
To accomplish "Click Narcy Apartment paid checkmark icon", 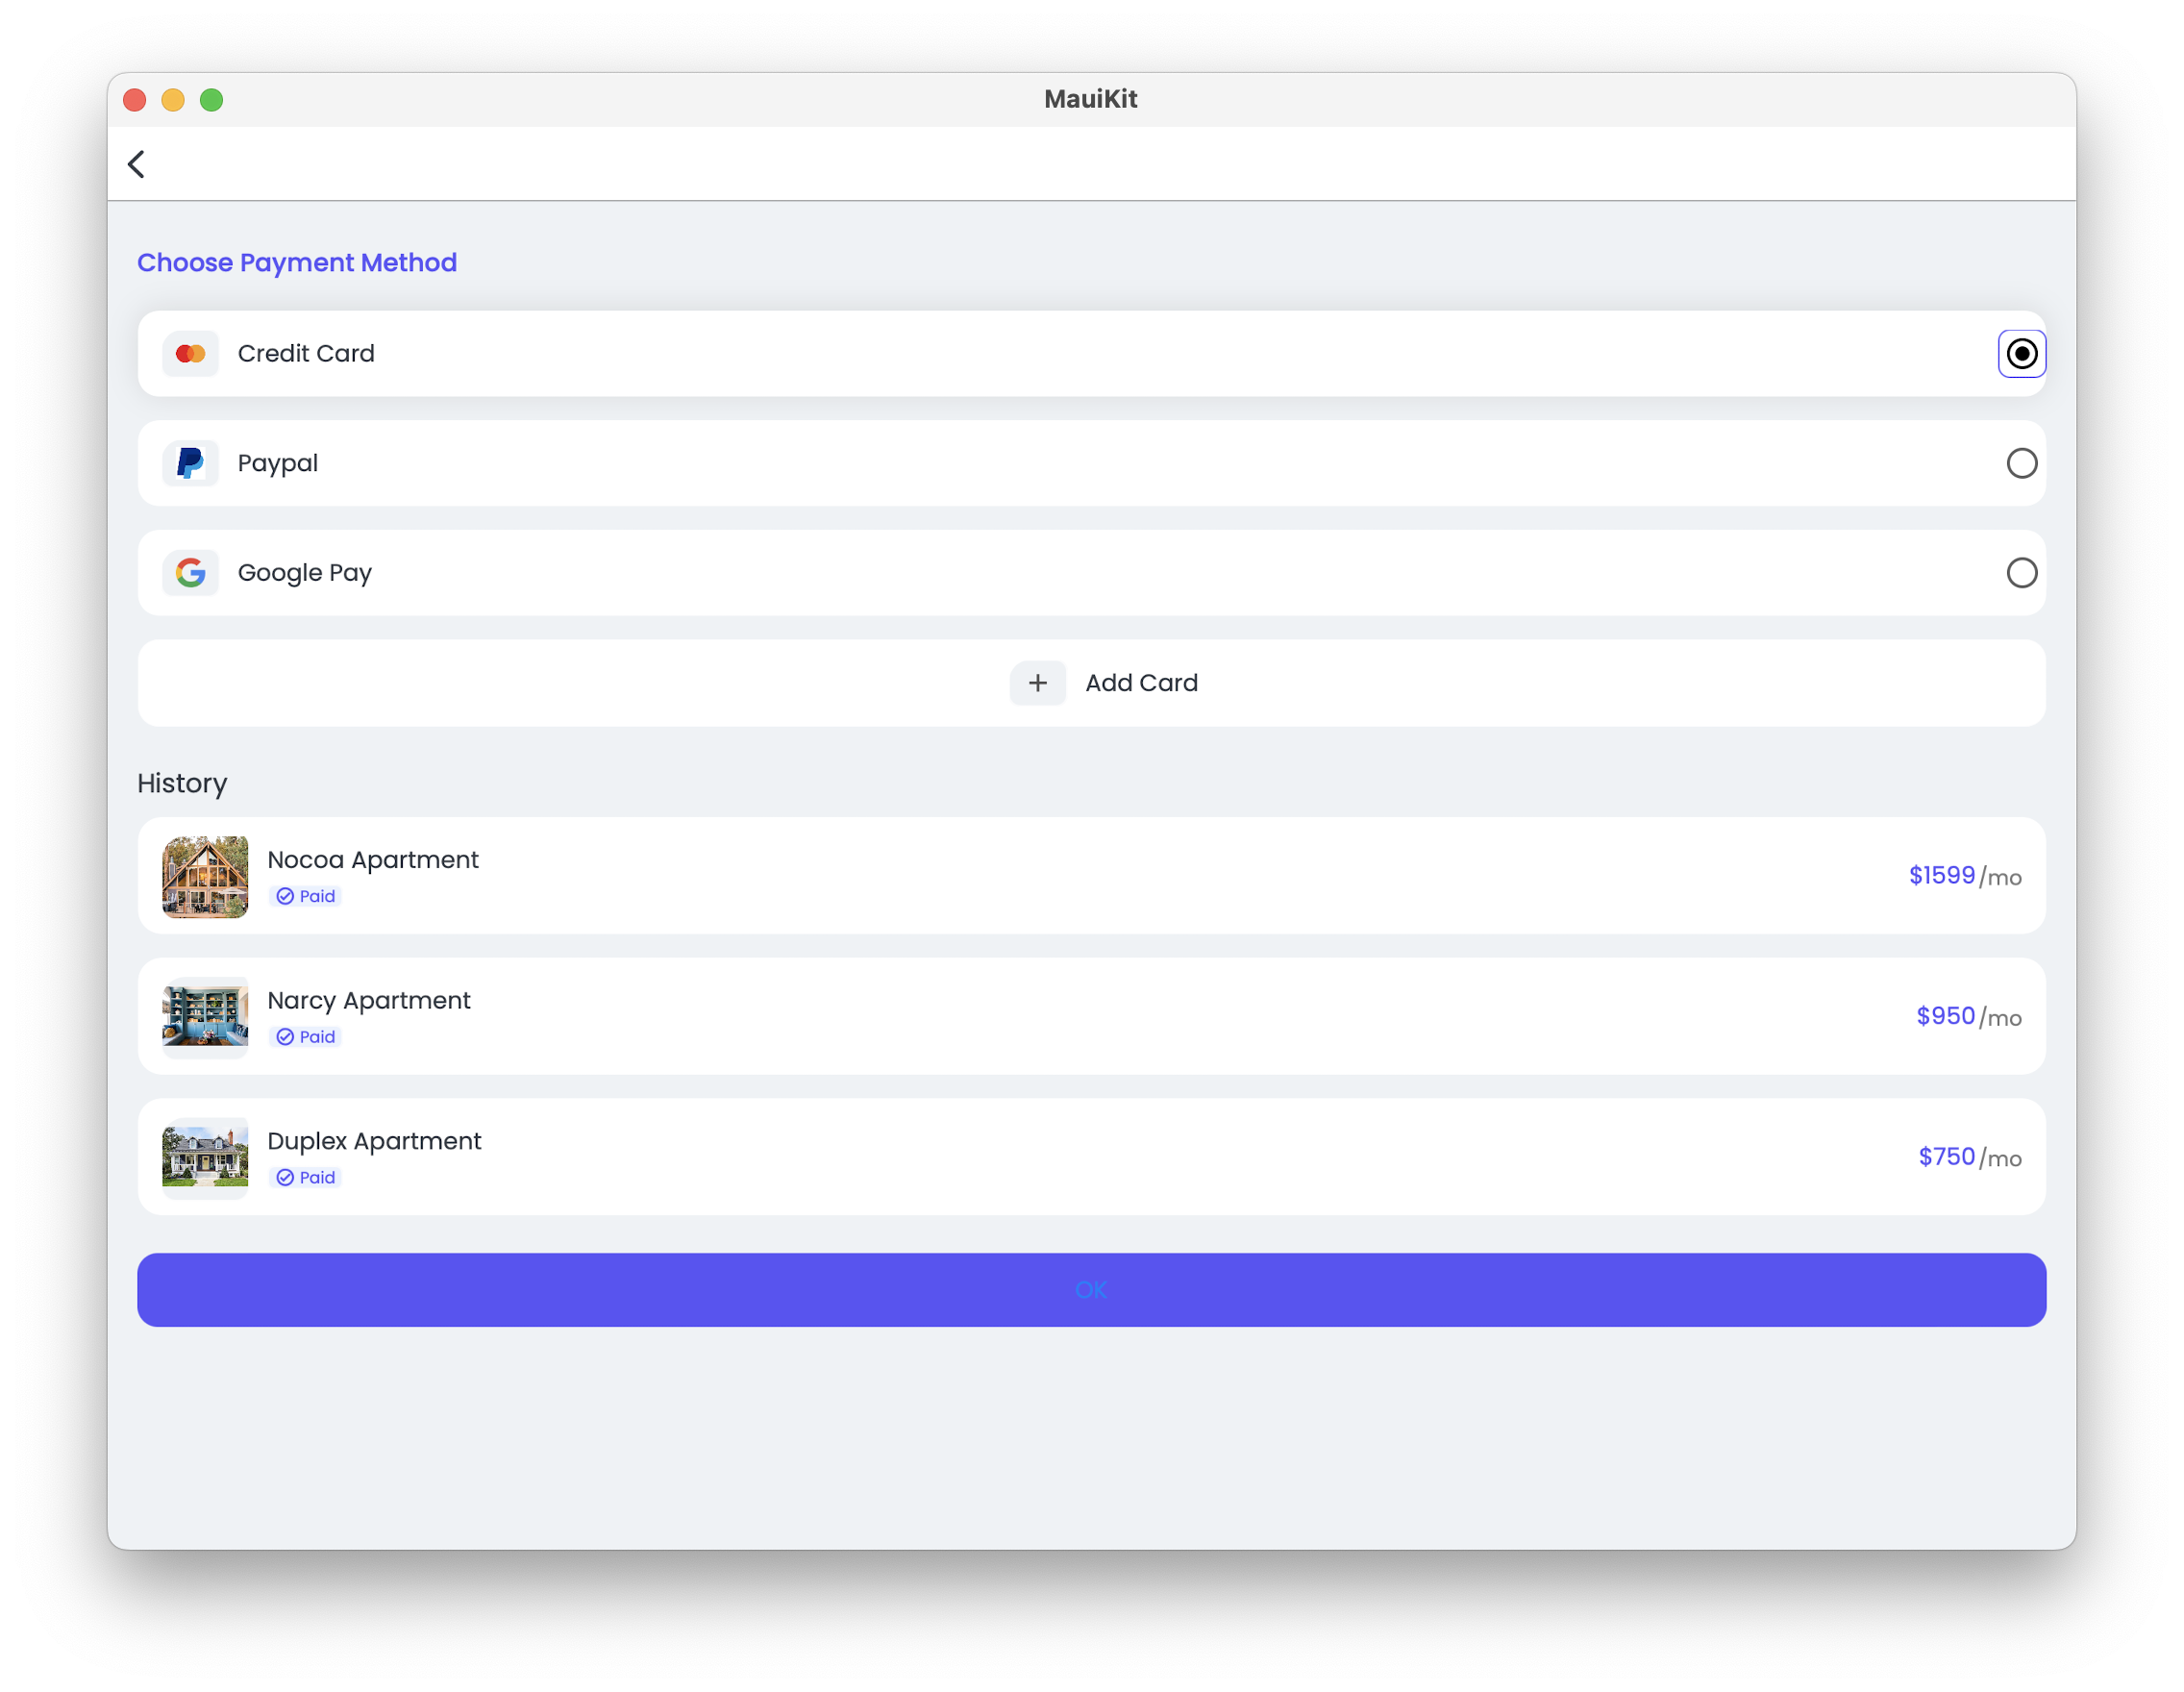I will pyautogui.click(x=285, y=1037).
